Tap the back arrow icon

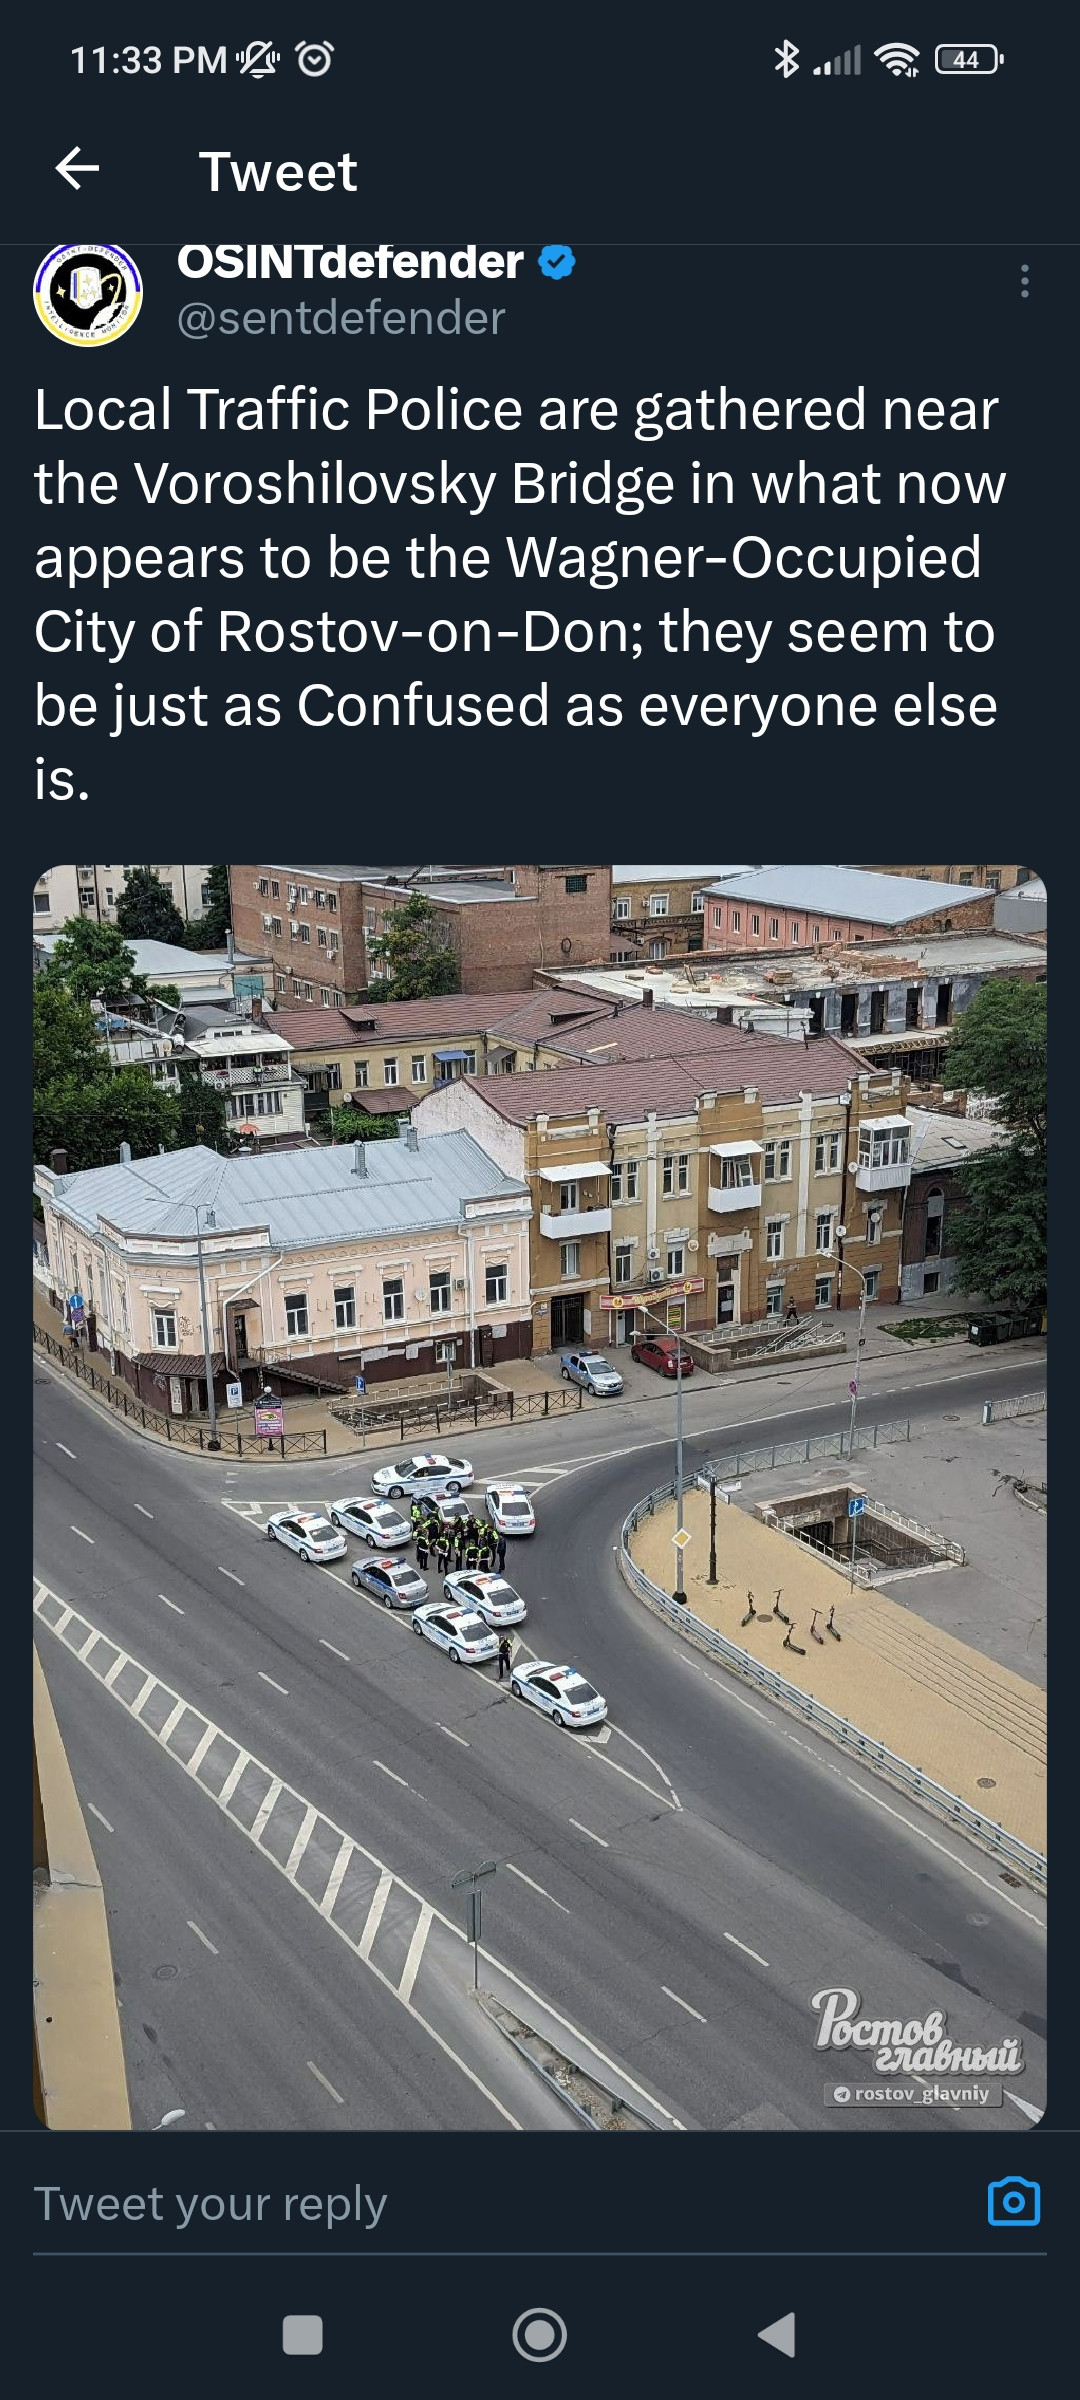pyautogui.click(x=77, y=168)
